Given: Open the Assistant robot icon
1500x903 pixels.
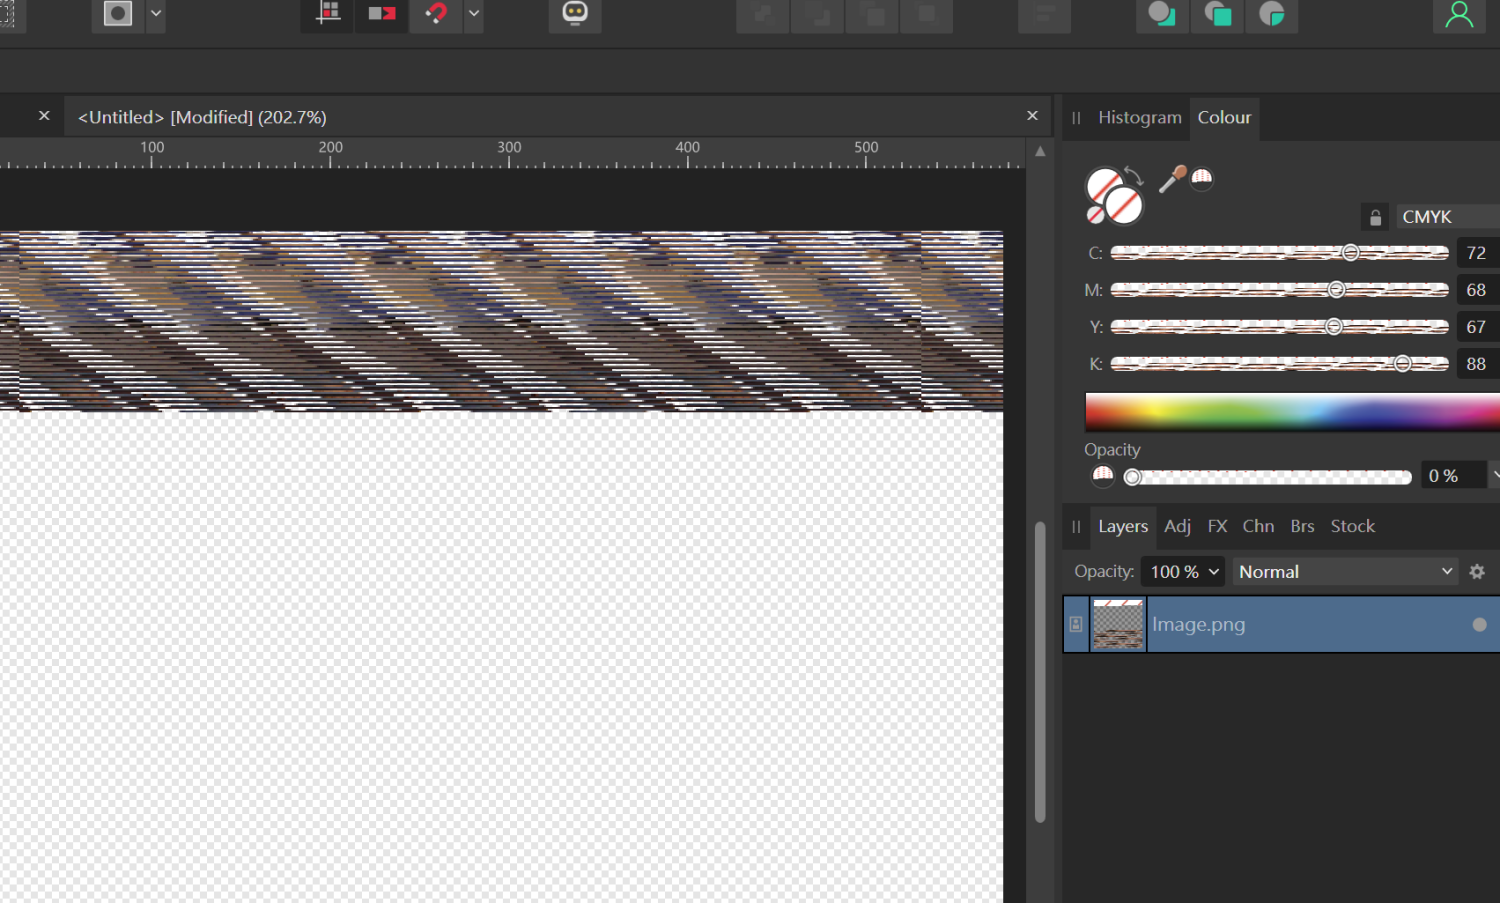Looking at the screenshot, I should click(x=574, y=15).
